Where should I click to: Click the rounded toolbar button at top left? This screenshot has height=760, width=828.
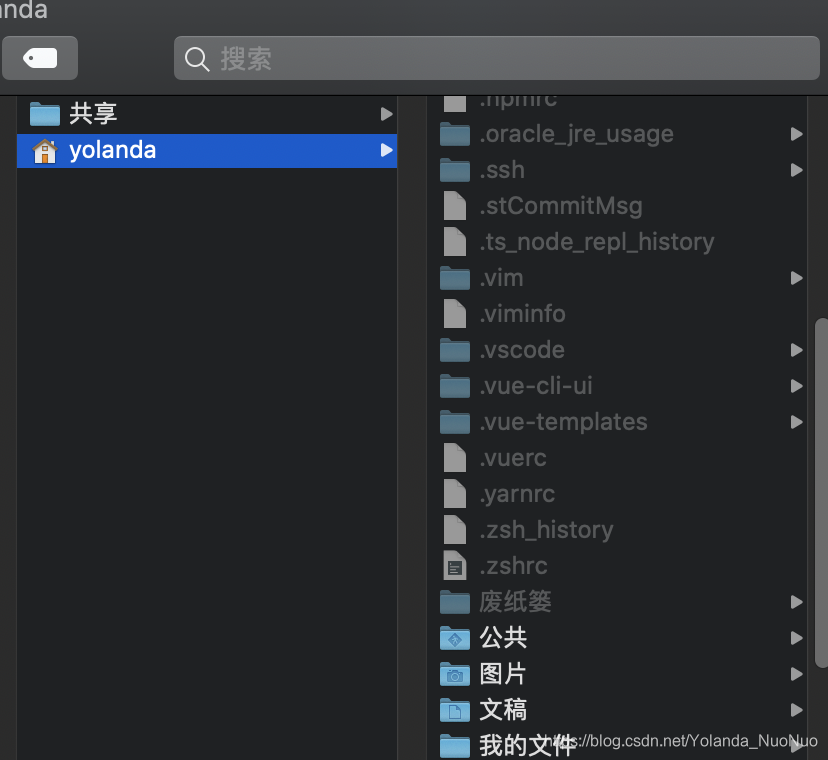pyautogui.click(x=40, y=58)
